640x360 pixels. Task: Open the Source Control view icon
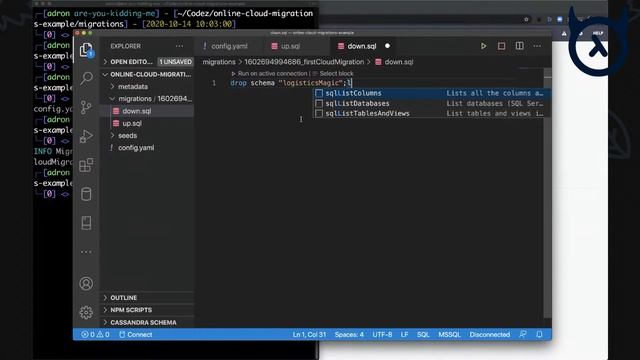pyautogui.click(x=86, y=107)
